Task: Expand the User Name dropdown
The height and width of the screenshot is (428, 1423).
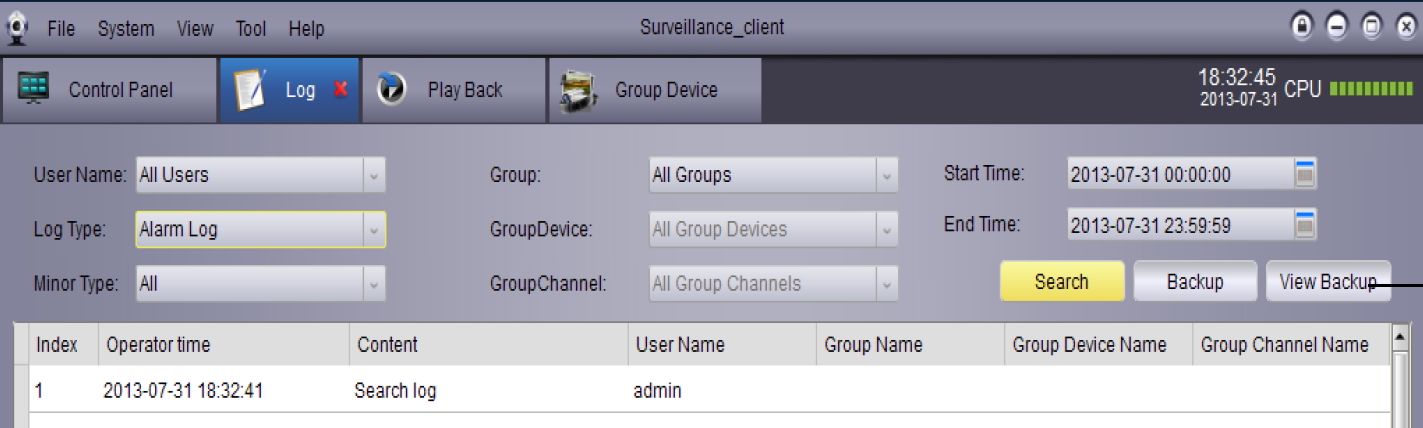Action: pyautogui.click(x=374, y=175)
